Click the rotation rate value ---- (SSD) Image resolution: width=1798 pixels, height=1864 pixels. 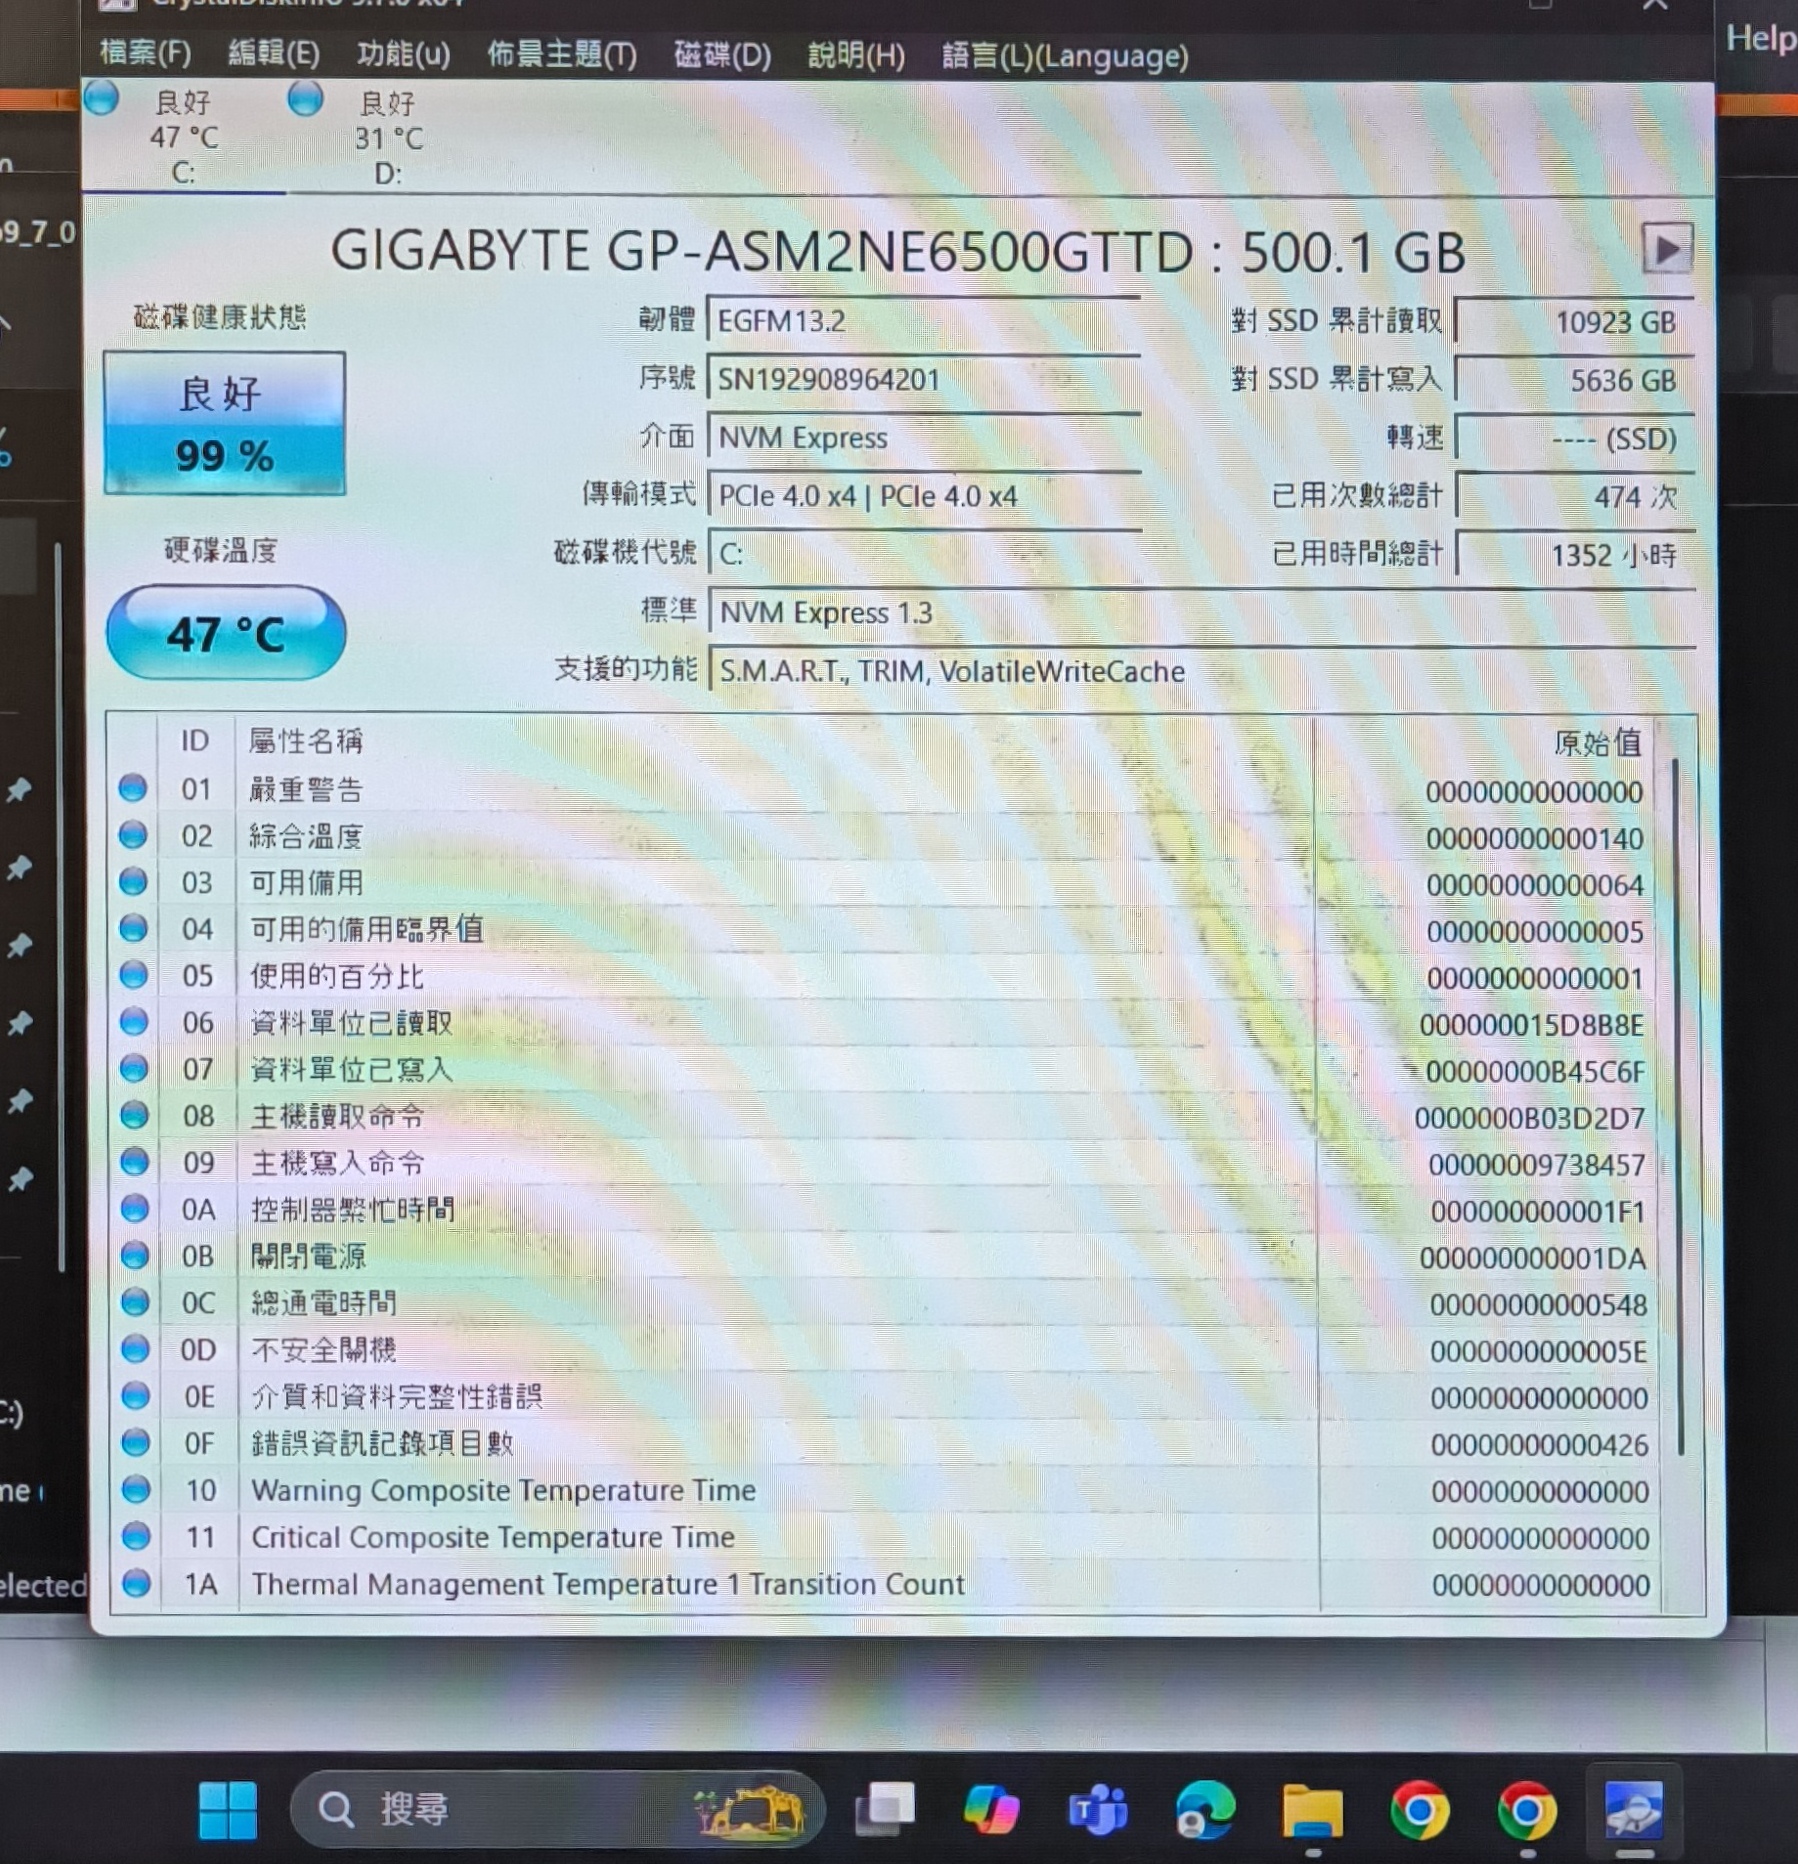1574,438
